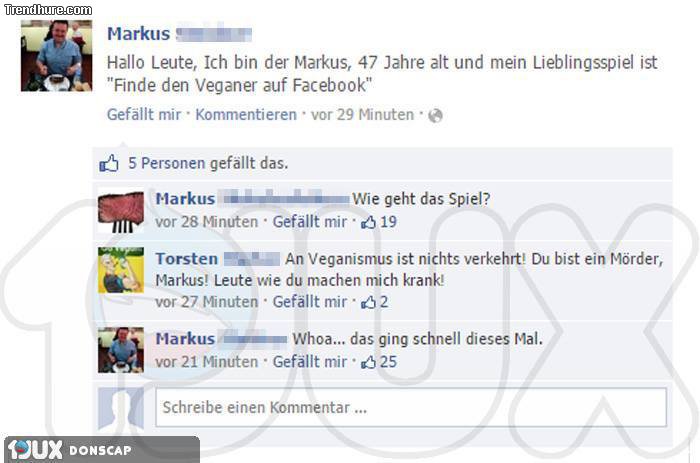Click the like count thumb showing 19
Viewport: 700px width, 463px height.
(x=379, y=222)
